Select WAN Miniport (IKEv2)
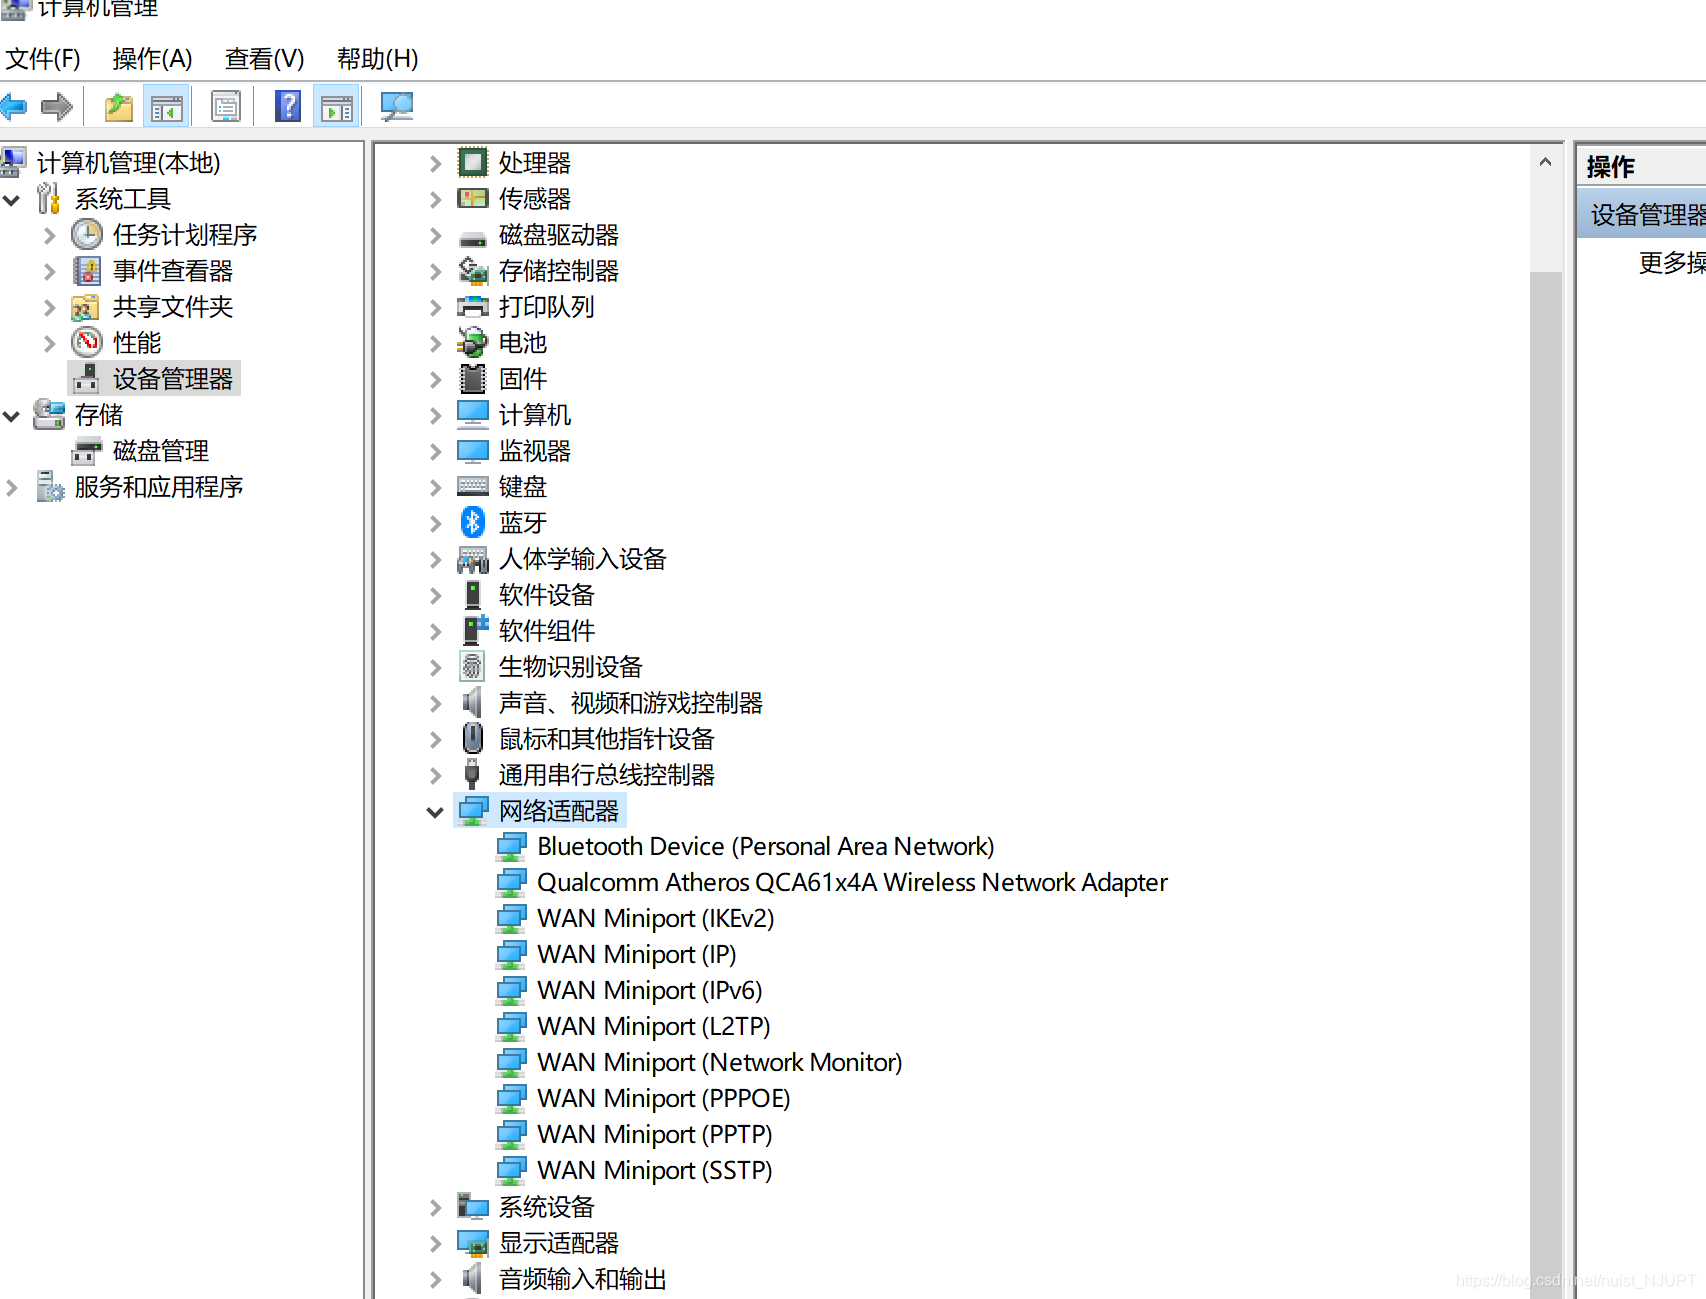1706x1299 pixels. click(656, 919)
